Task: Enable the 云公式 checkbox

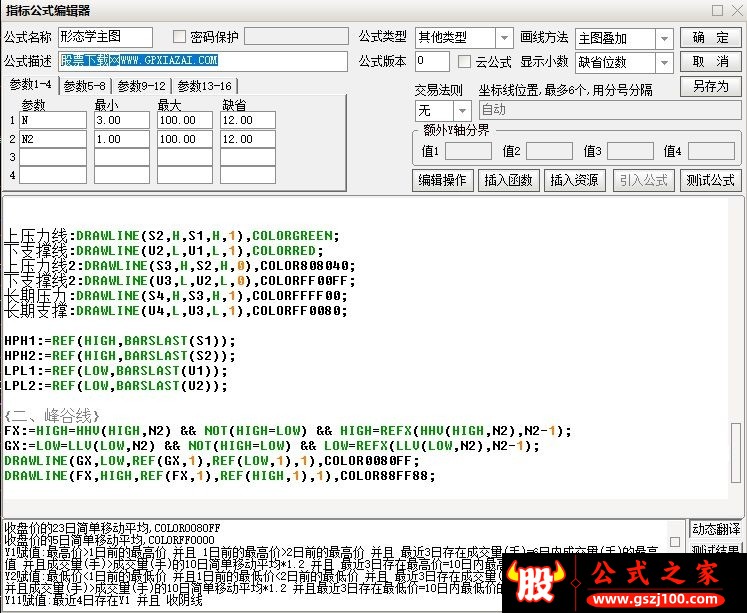Action: [464, 61]
